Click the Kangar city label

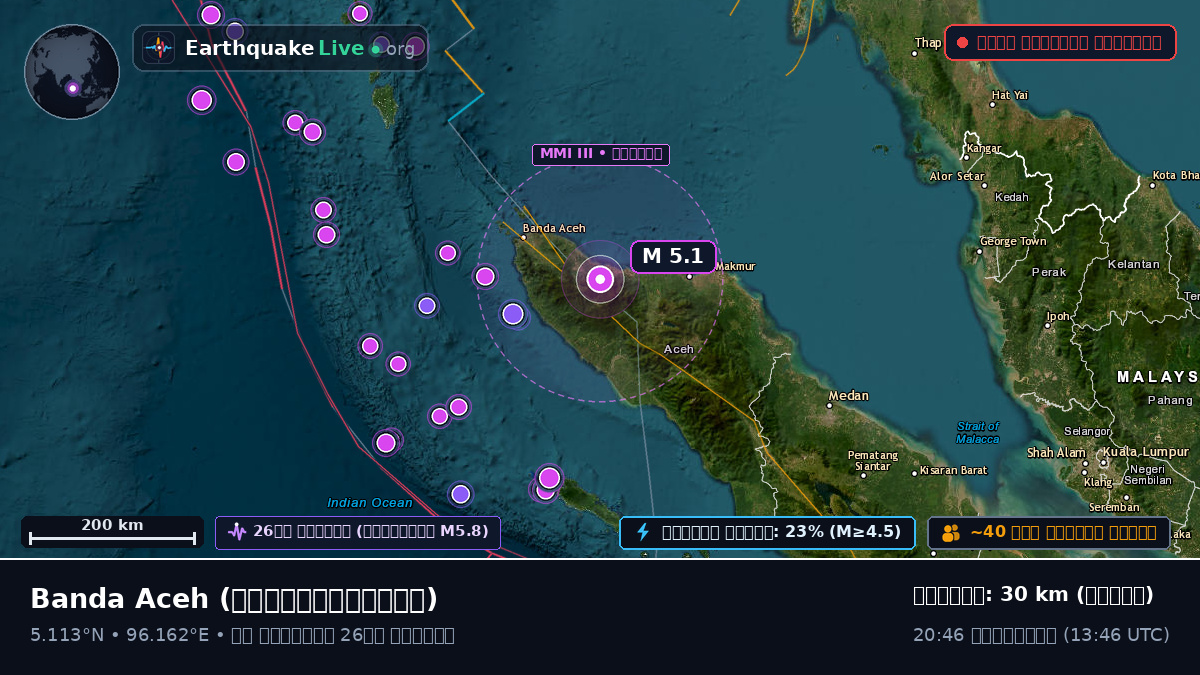[983, 149]
